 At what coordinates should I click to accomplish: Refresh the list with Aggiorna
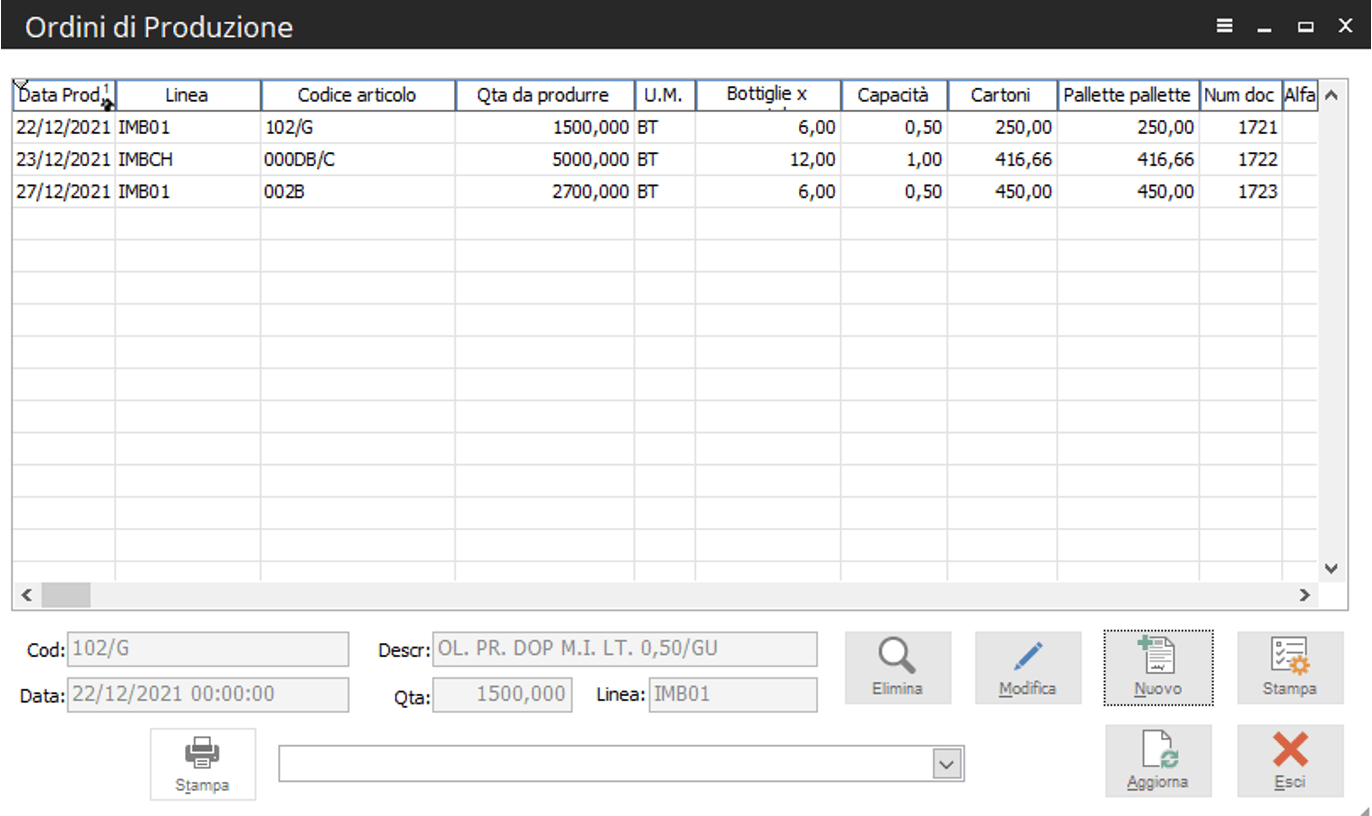[x=1158, y=761]
